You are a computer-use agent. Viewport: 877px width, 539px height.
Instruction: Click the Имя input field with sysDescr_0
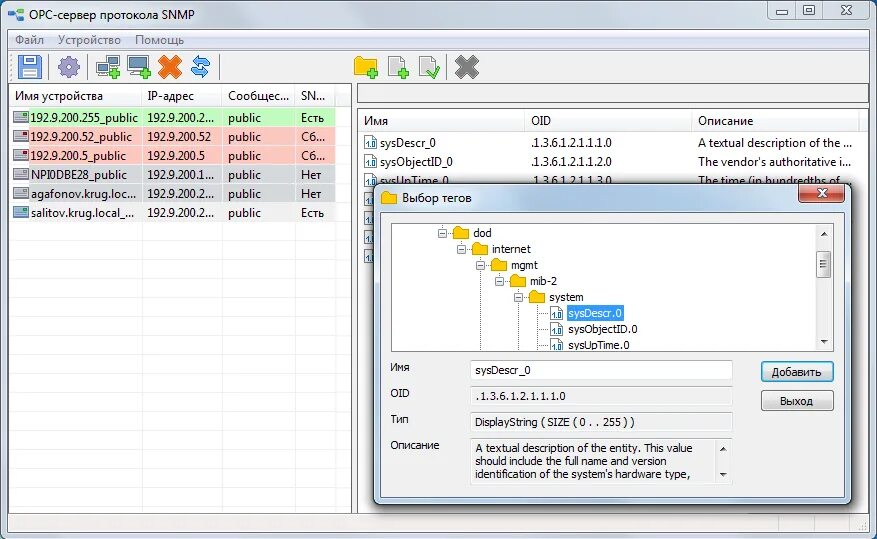[x=601, y=370]
